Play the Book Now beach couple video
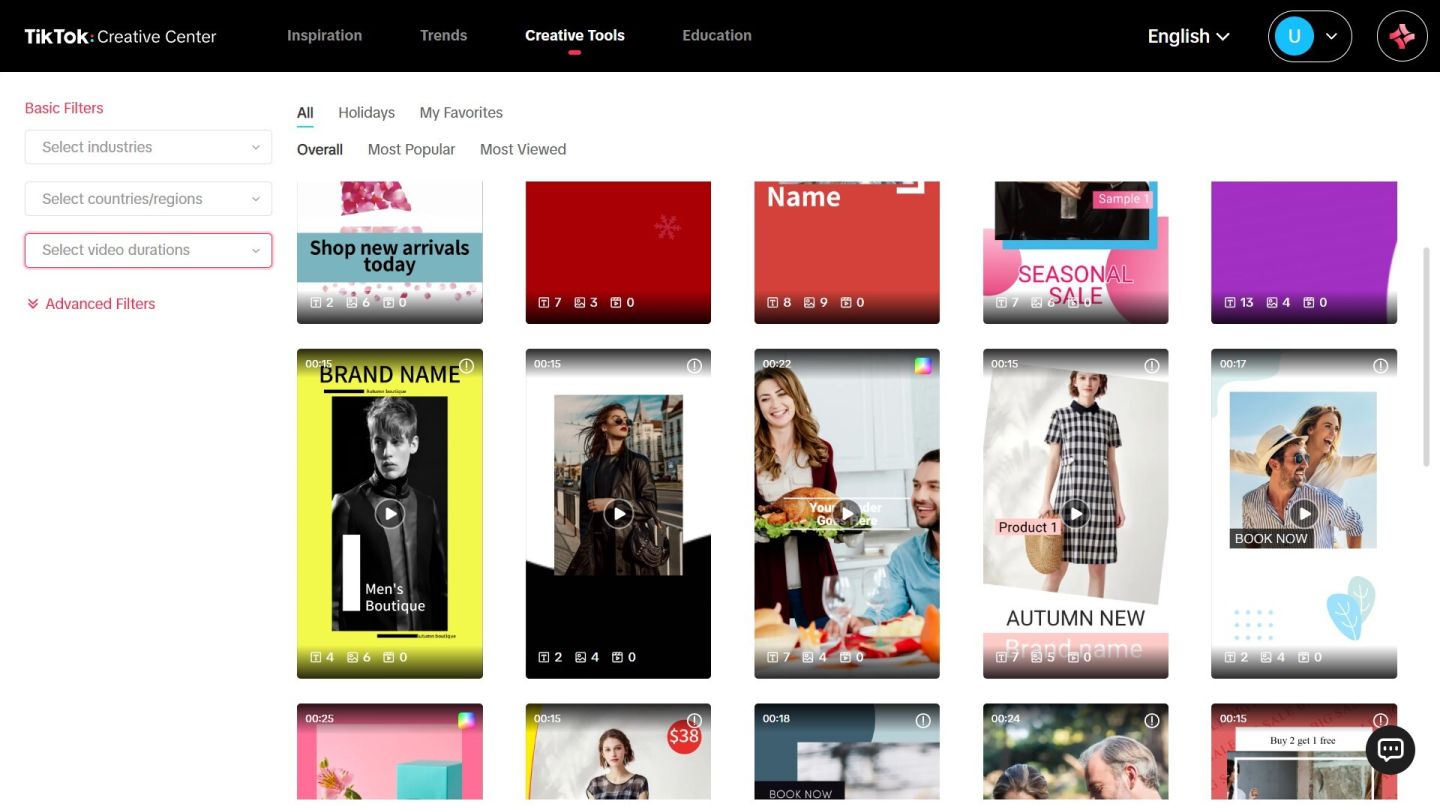Viewport: 1440px width, 810px height. pos(1304,514)
